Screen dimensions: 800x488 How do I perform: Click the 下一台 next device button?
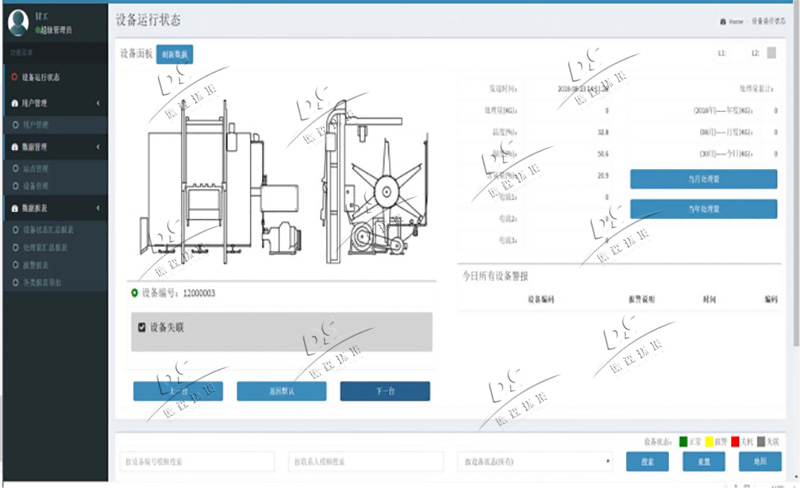(385, 391)
